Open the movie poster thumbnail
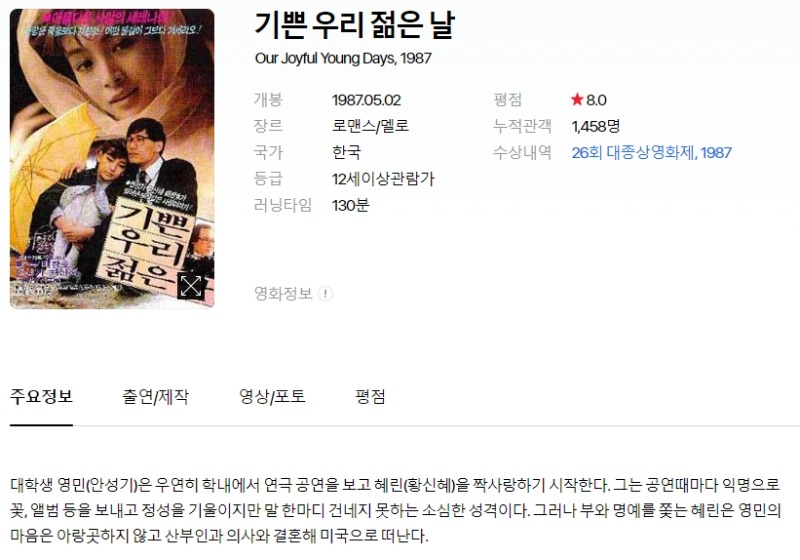Screen dimensions: 800x560 click(112, 159)
